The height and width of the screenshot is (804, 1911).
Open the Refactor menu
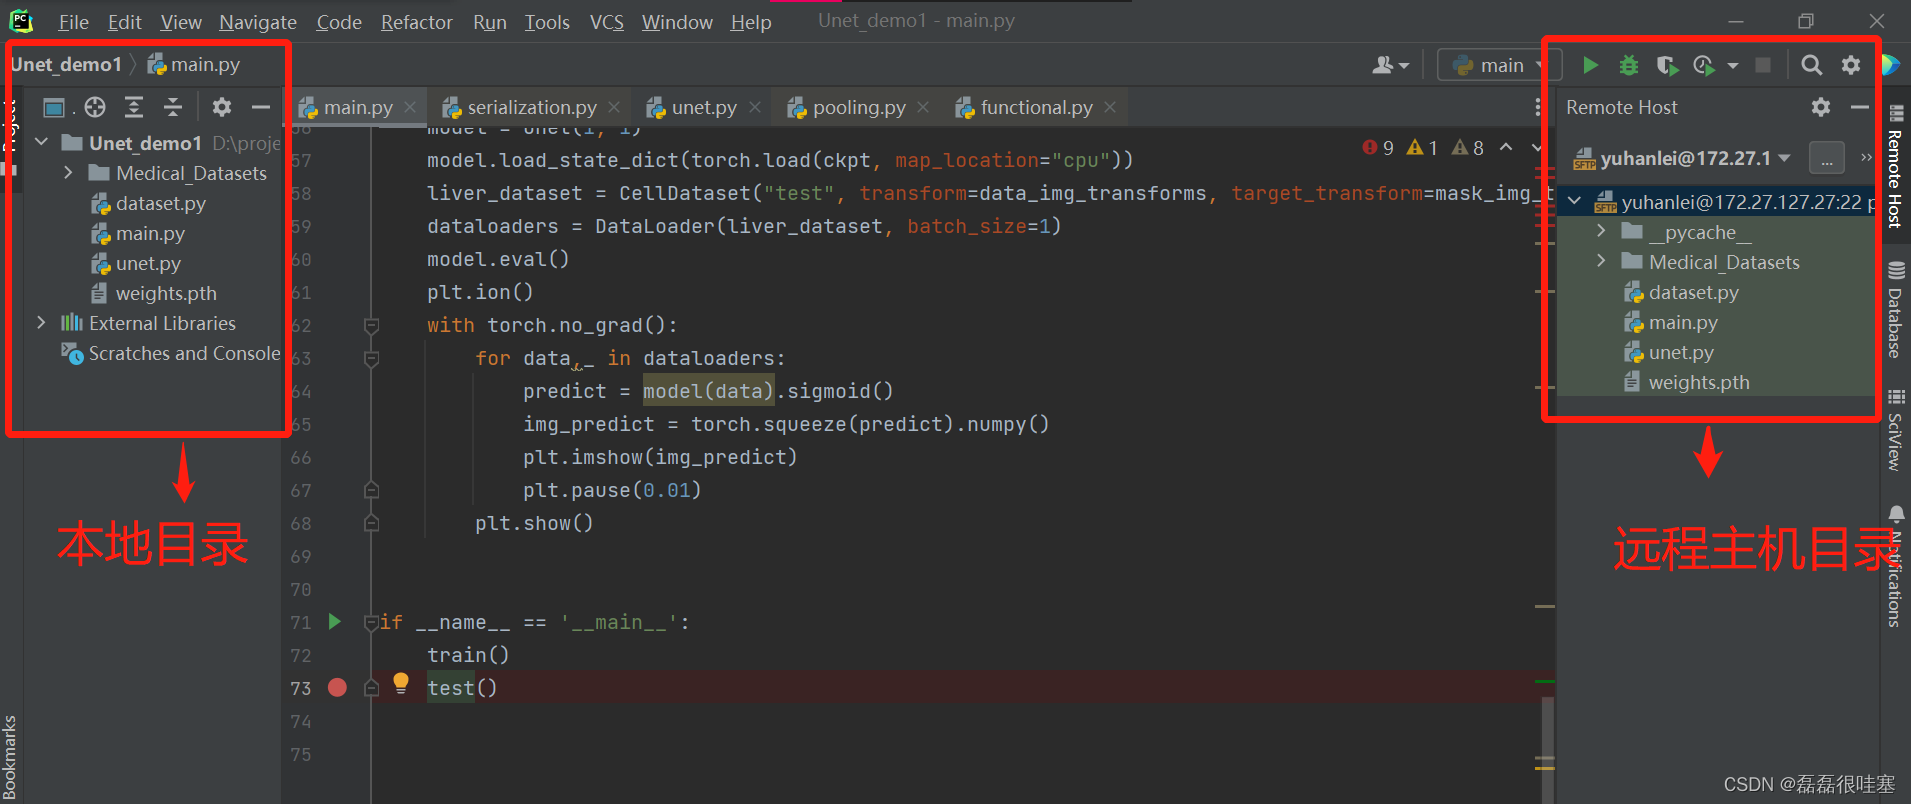tap(416, 22)
